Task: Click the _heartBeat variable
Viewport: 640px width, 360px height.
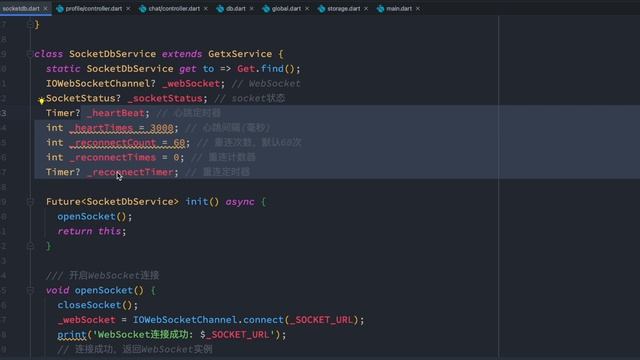Action: [116, 113]
